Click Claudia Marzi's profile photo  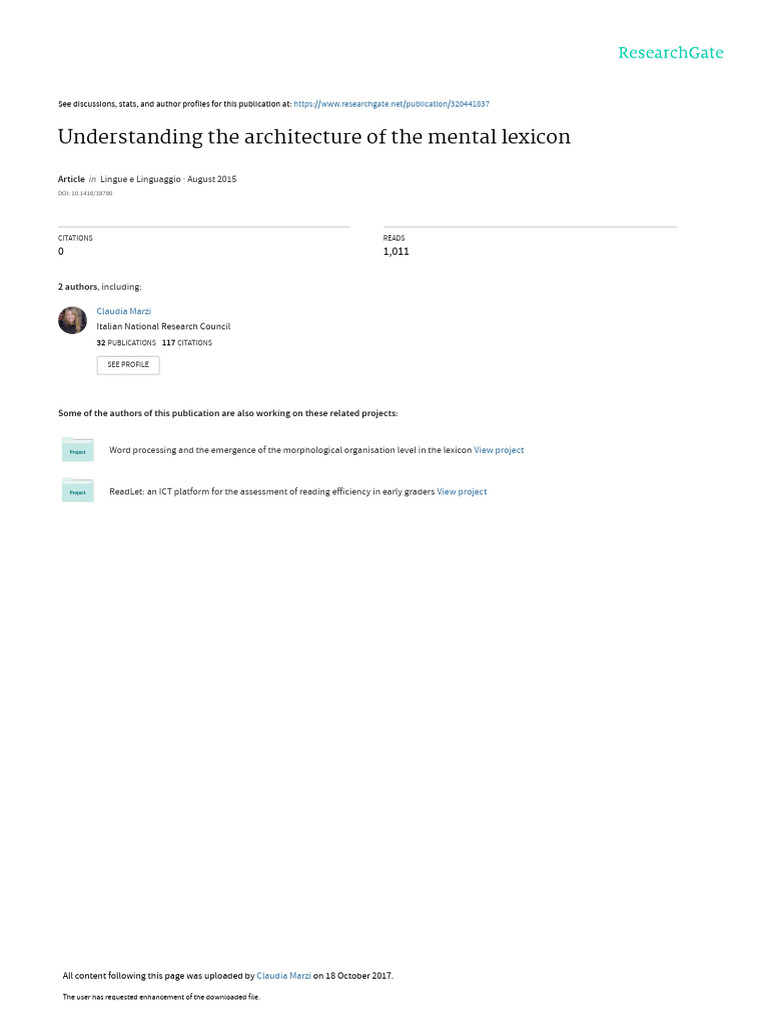click(x=73, y=320)
